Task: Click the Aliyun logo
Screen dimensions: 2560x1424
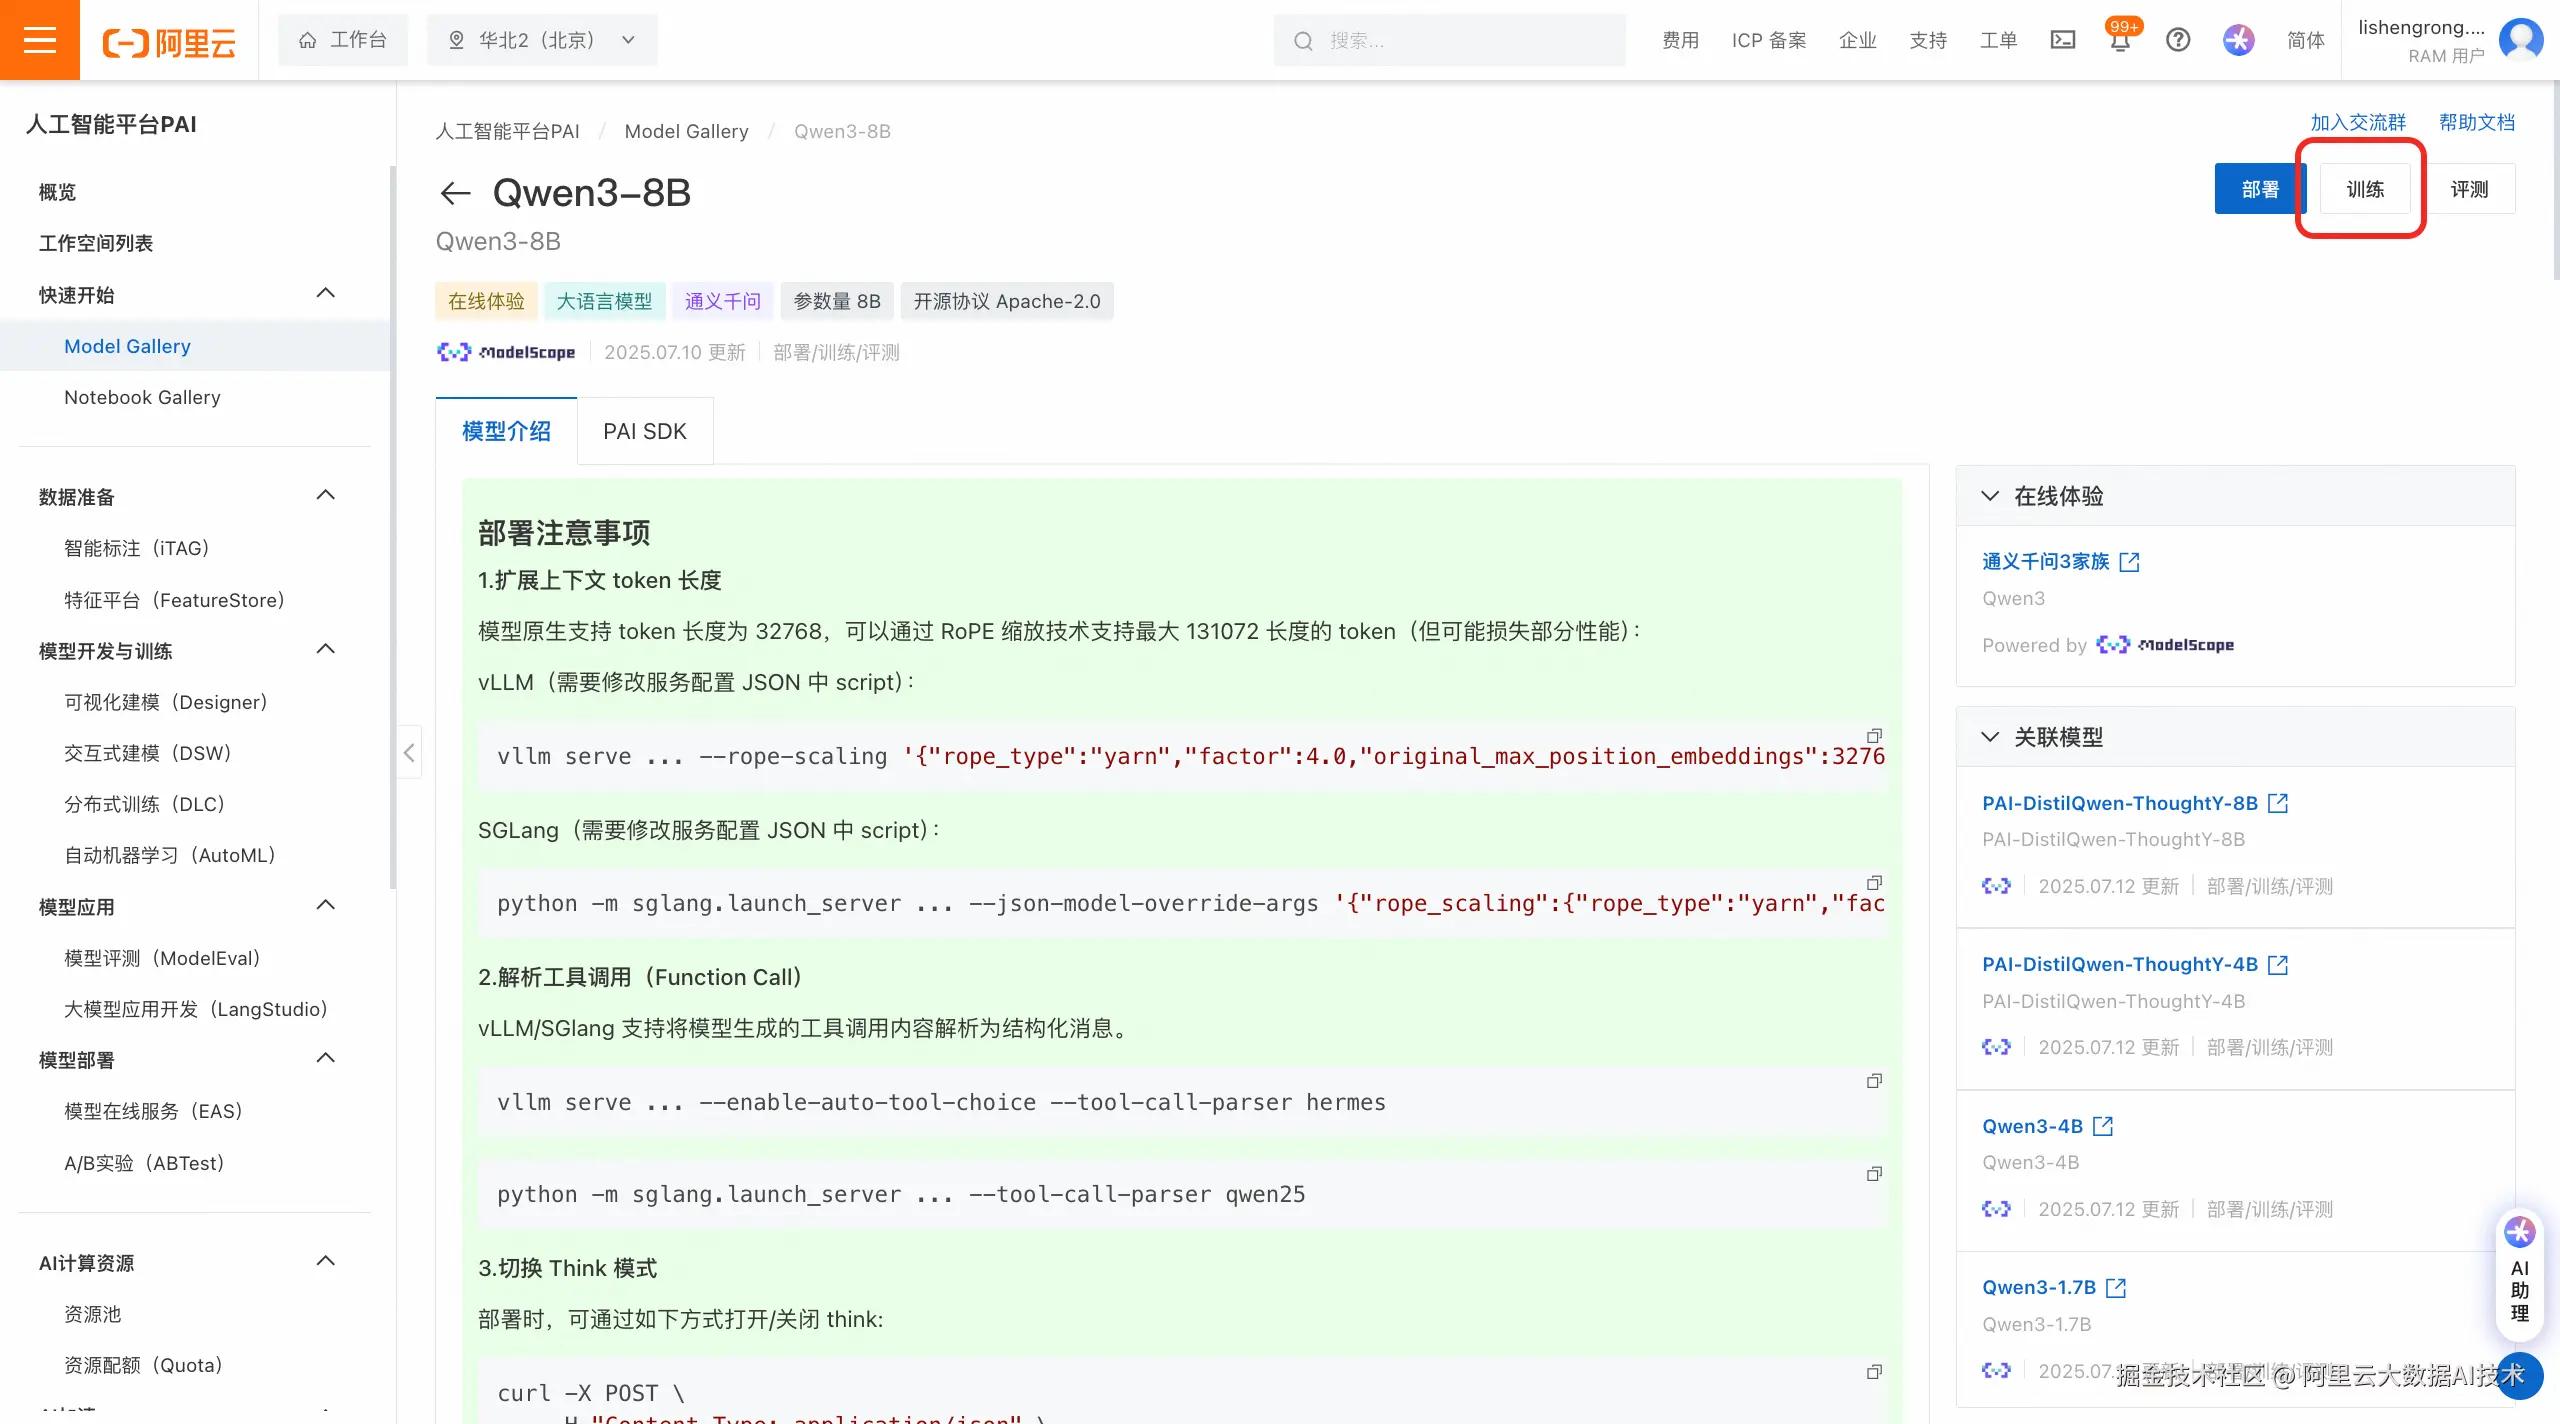Action: 169,42
